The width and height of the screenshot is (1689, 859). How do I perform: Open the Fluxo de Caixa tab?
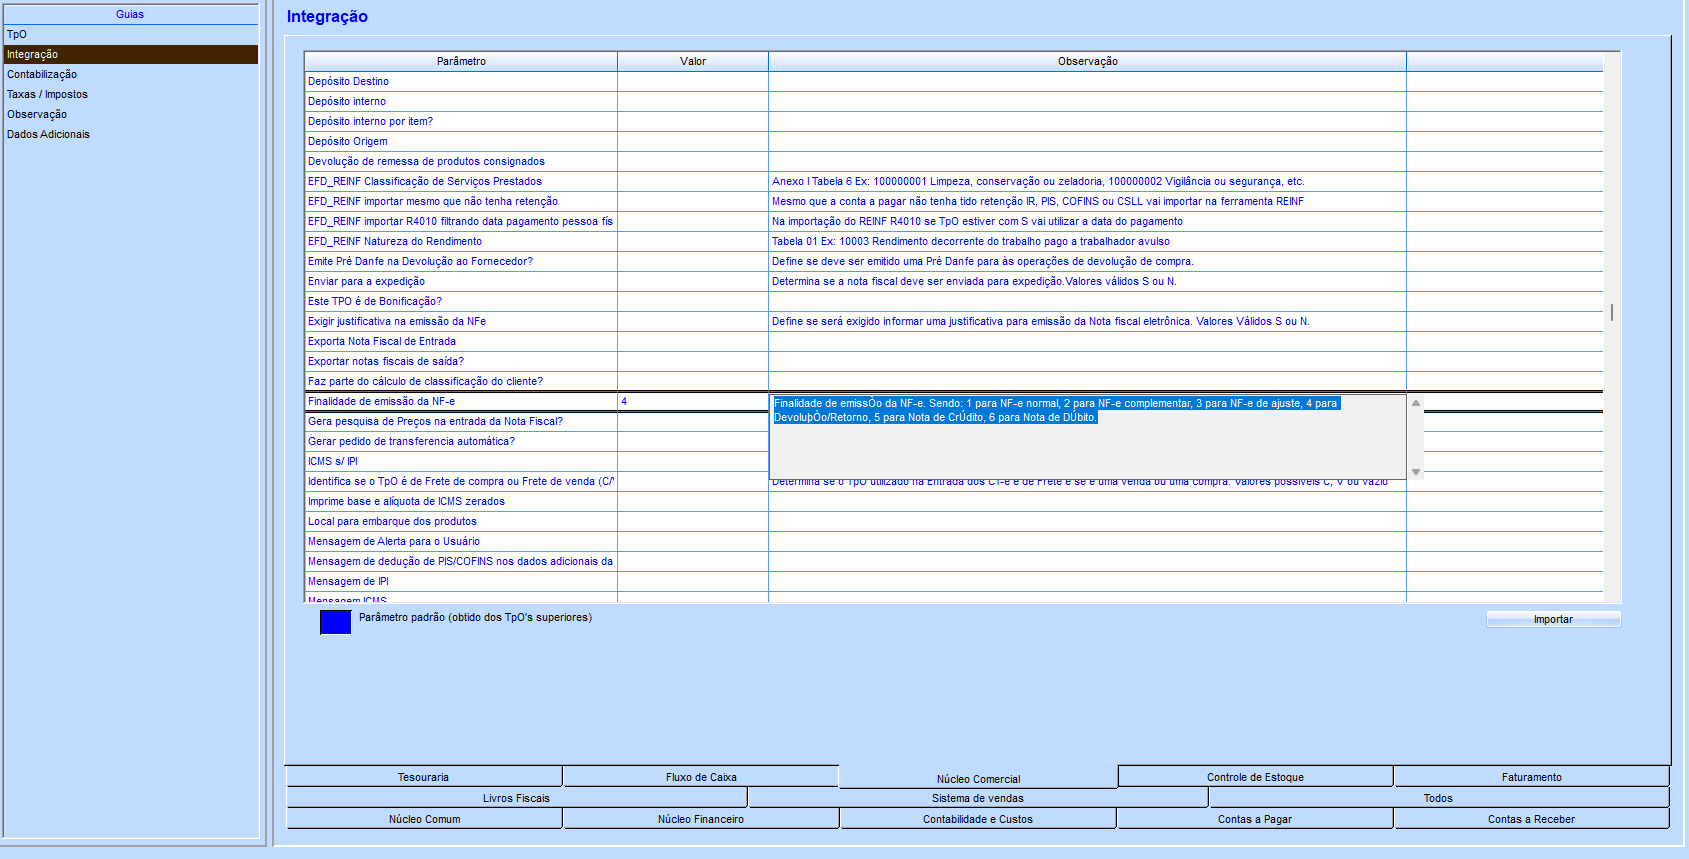(x=700, y=777)
